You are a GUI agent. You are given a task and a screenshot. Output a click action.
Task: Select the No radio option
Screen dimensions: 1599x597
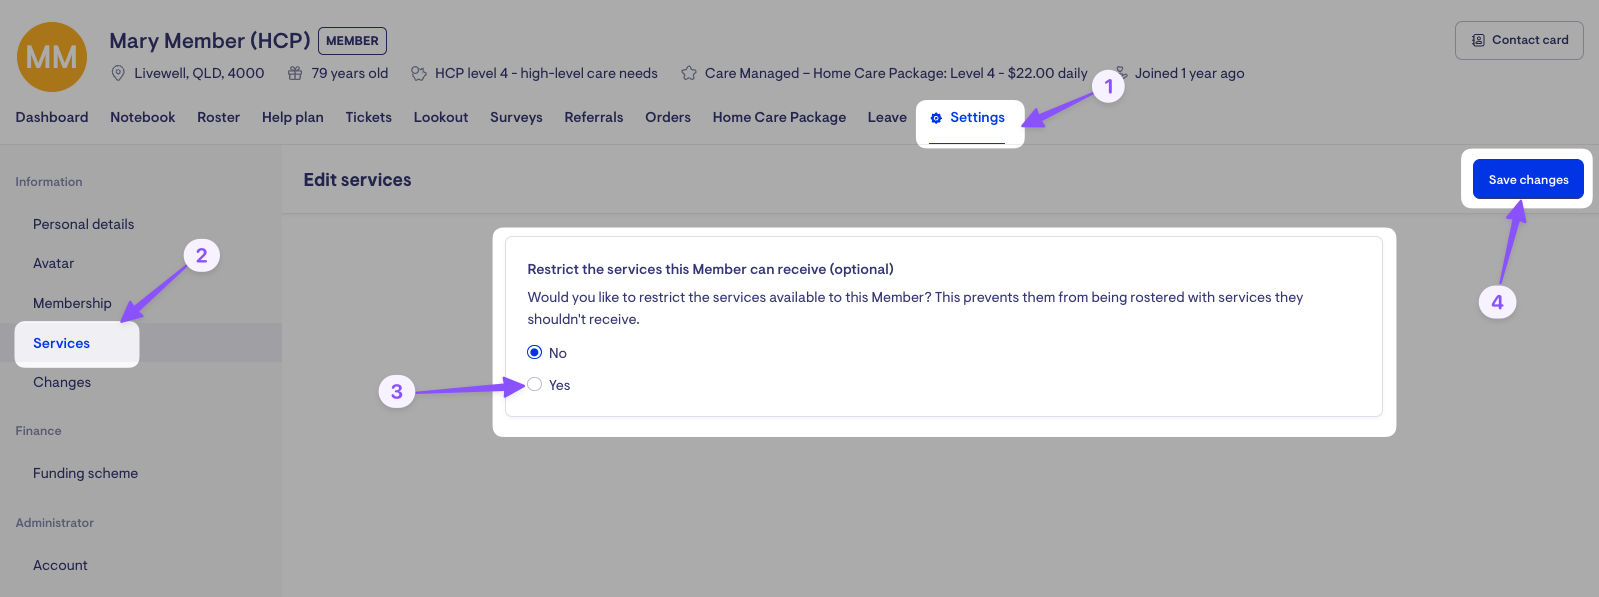coord(535,352)
